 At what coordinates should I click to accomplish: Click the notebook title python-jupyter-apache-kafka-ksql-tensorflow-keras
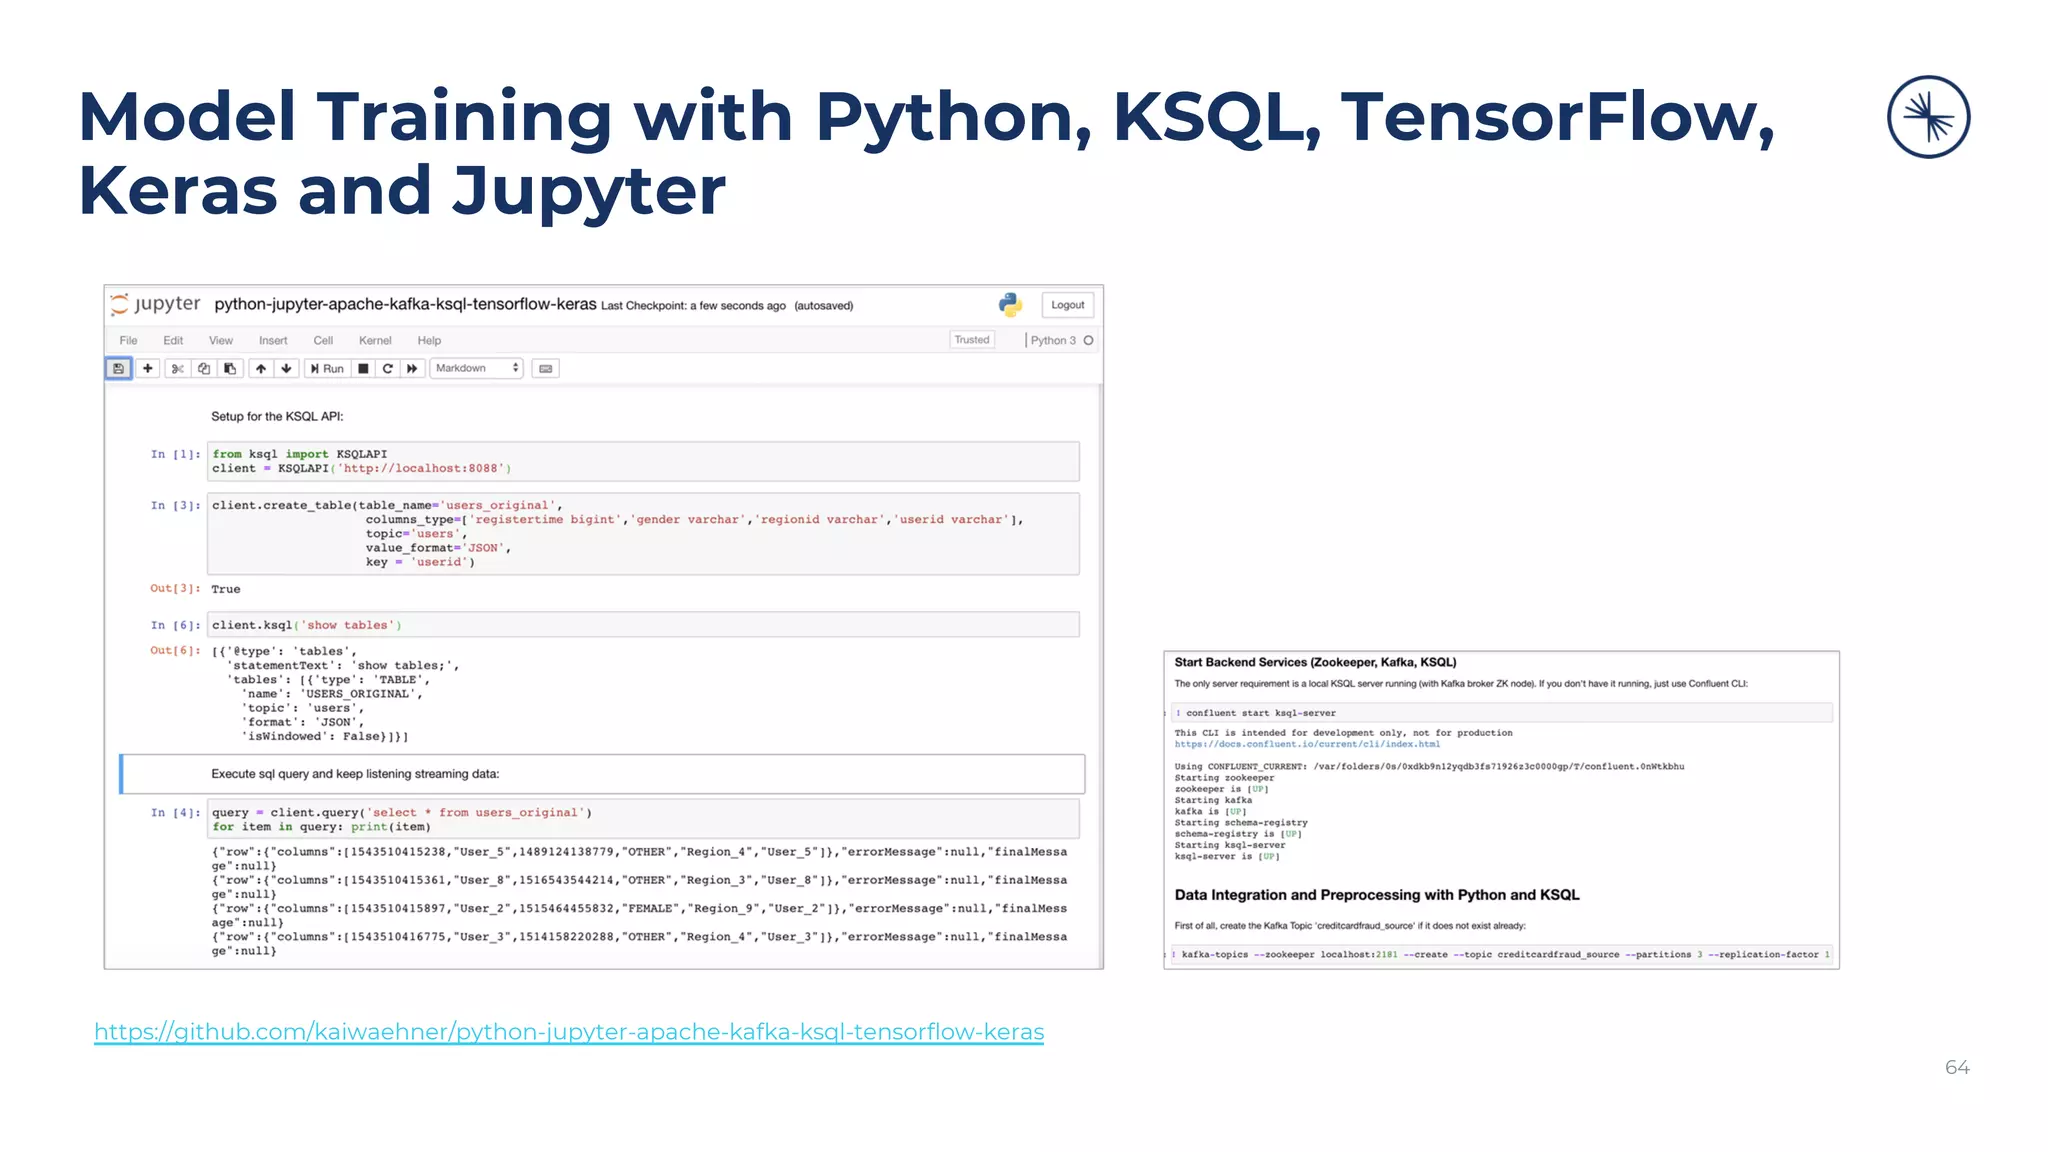pyautogui.click(x=405, y=304)
